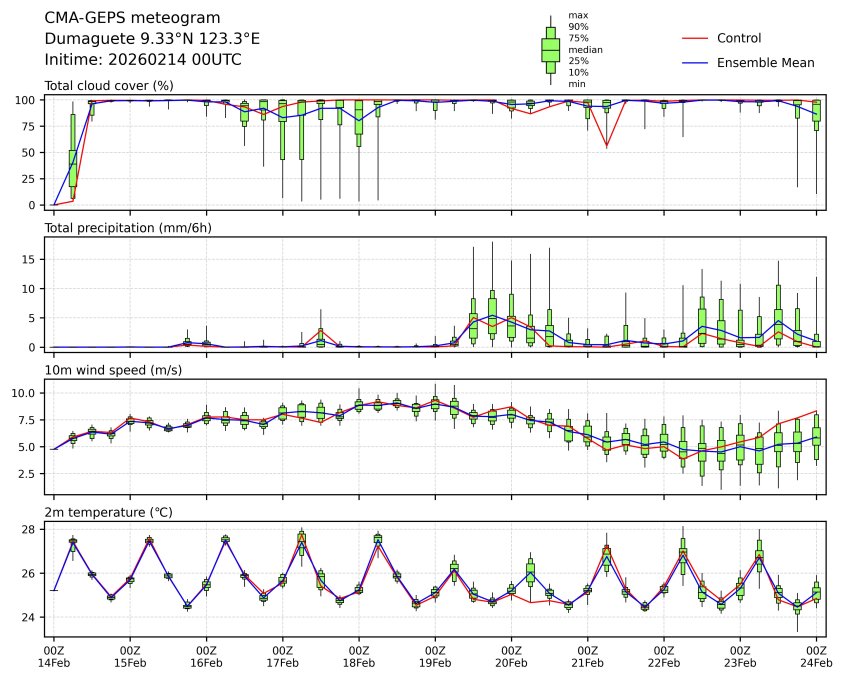The width and height of the screenshot is (844, 680).
Task: Select the 00Z 24Feb x-axis label
Action: click(816, 655)
